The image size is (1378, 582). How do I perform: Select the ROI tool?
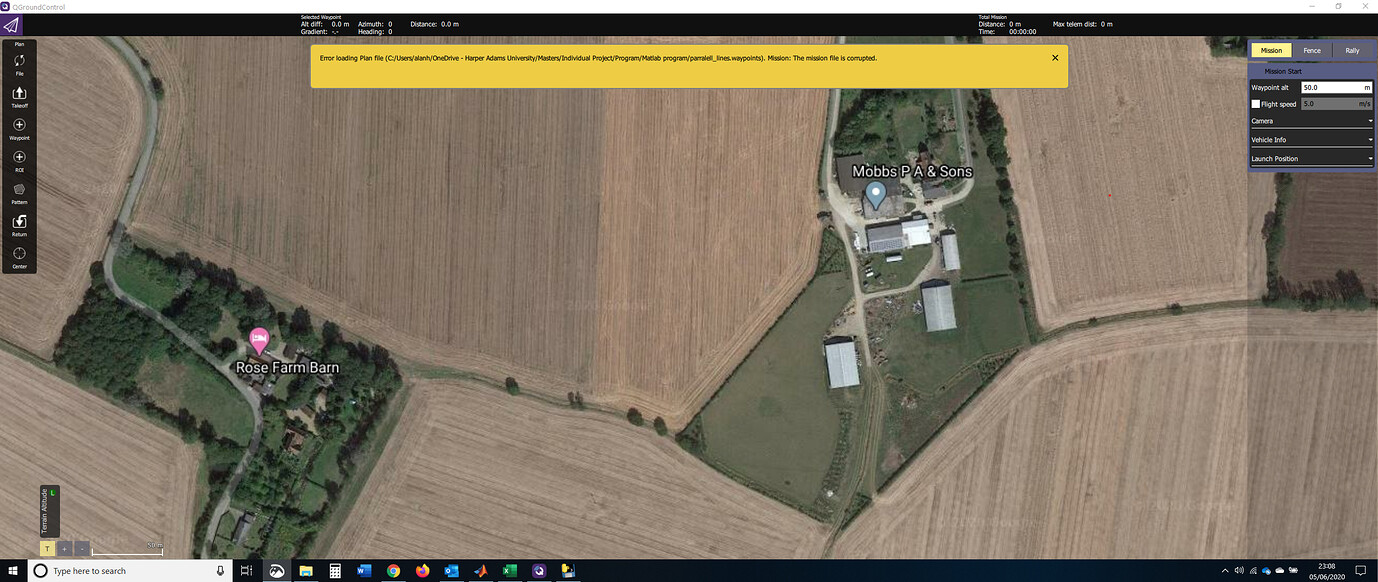click(19, 160)
